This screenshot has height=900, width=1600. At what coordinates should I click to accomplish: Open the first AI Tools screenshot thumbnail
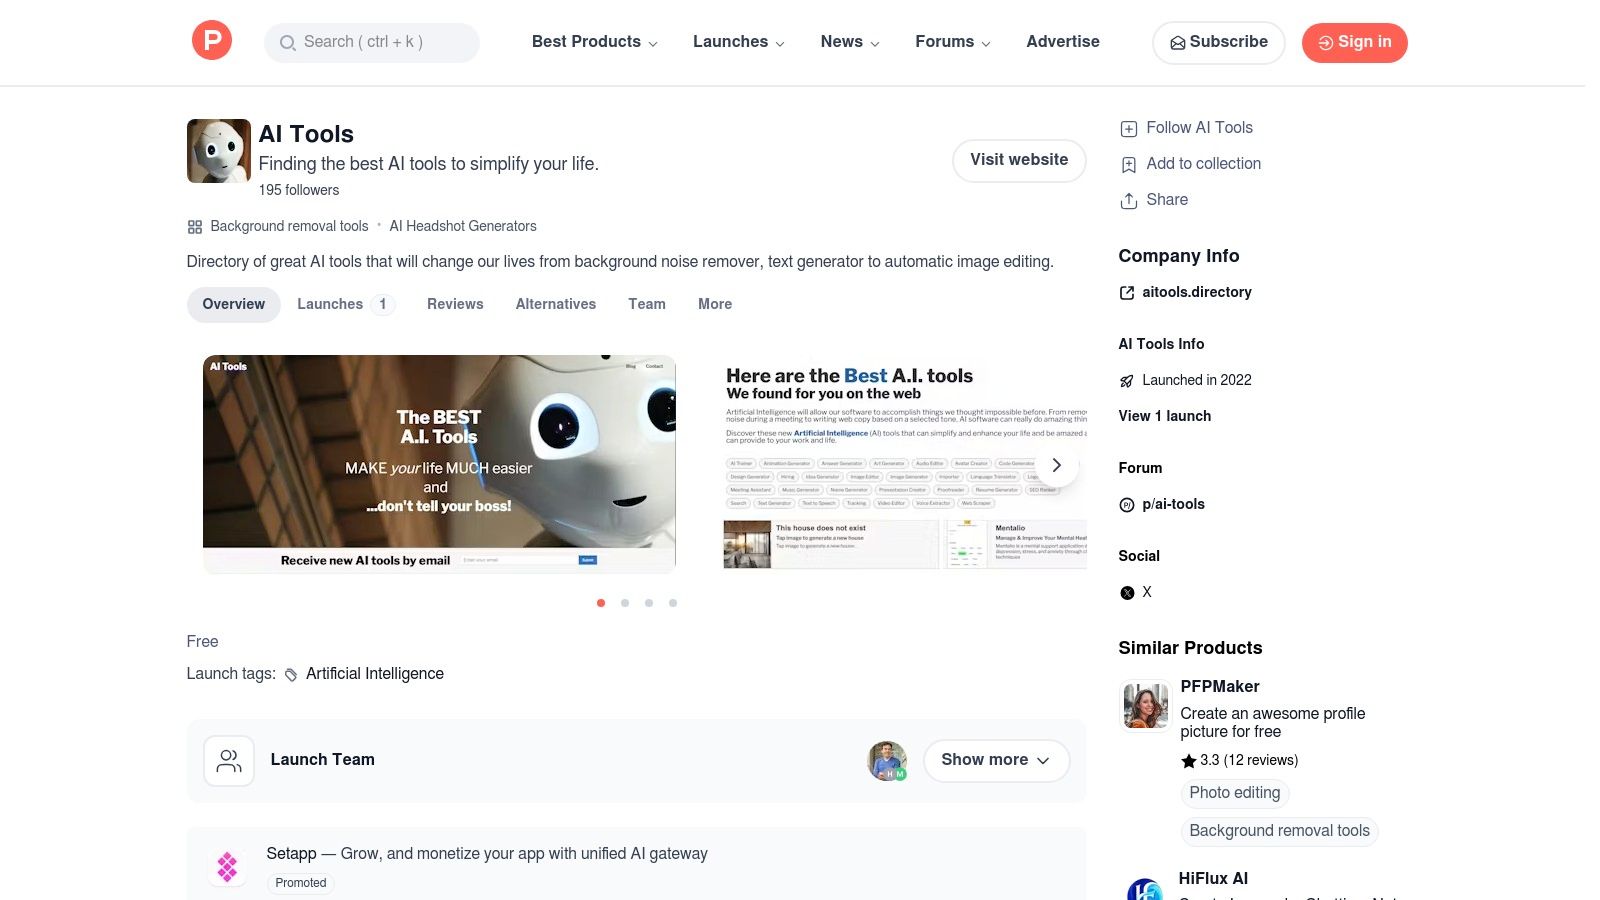point(439,464)
